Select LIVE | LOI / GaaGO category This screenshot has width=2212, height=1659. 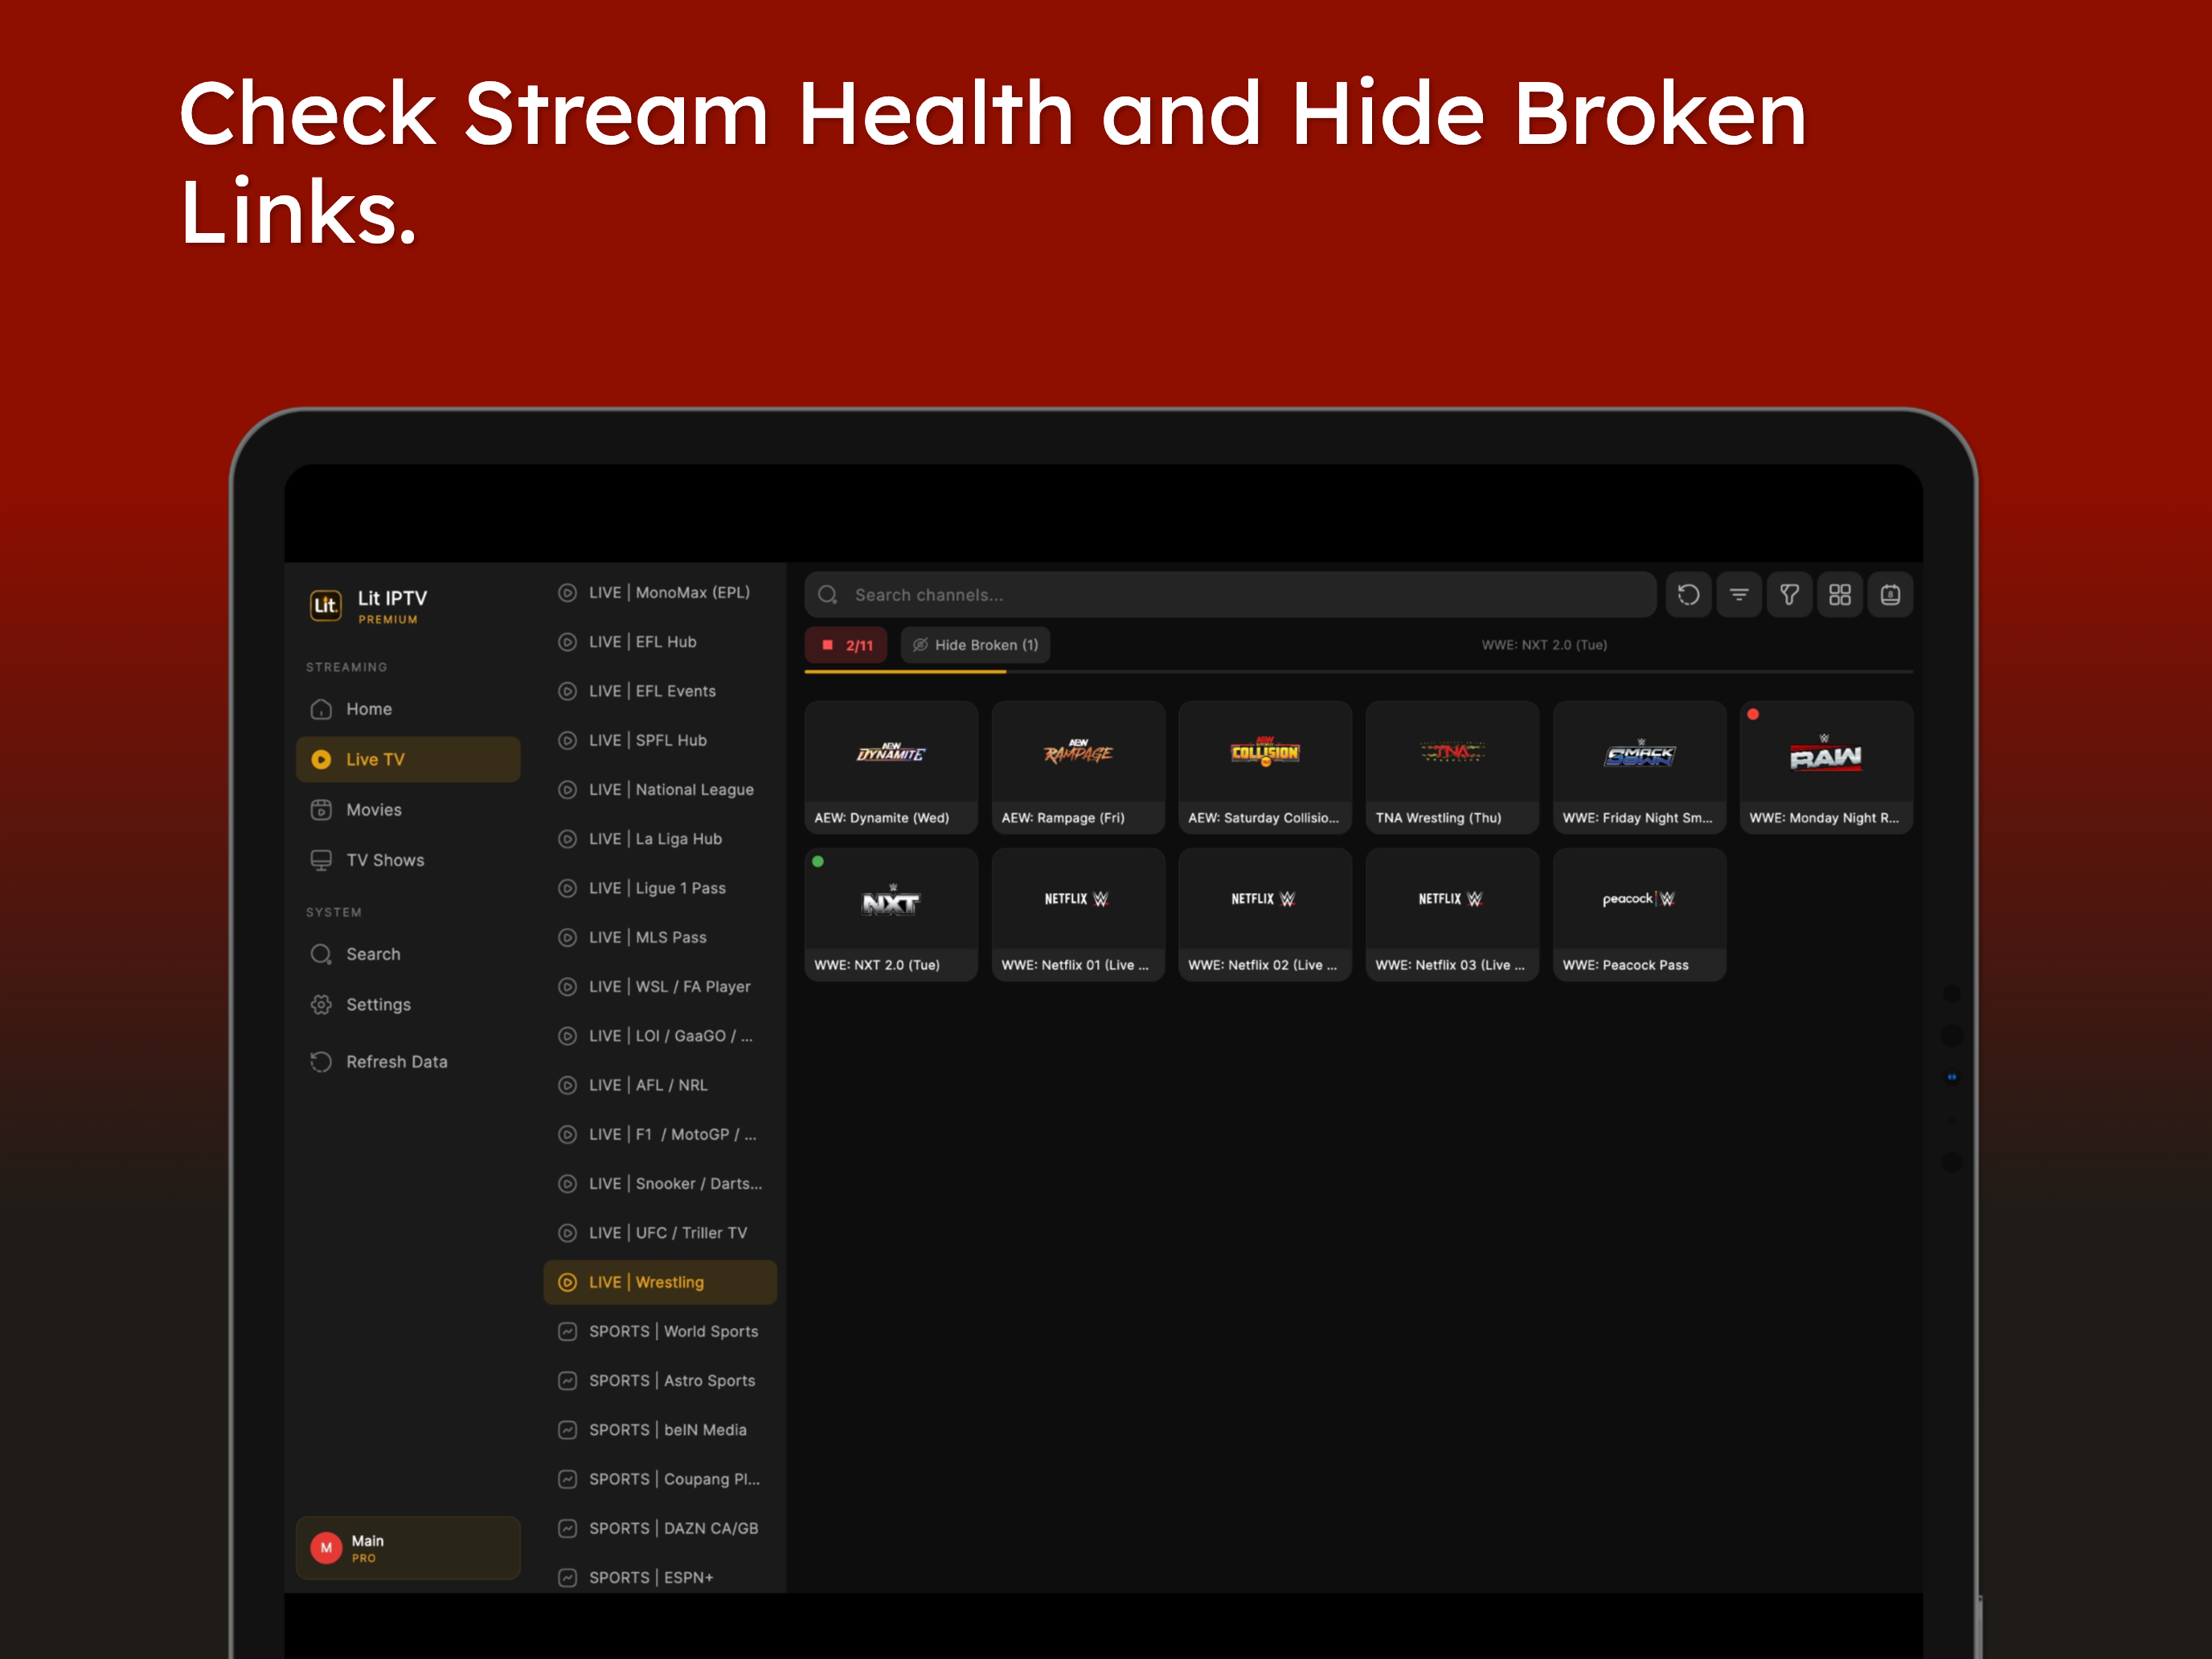coord(660,1036)
